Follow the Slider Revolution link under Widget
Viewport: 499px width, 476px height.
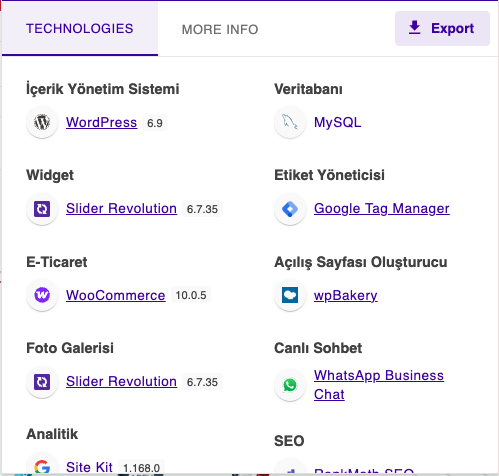point(121,209)
